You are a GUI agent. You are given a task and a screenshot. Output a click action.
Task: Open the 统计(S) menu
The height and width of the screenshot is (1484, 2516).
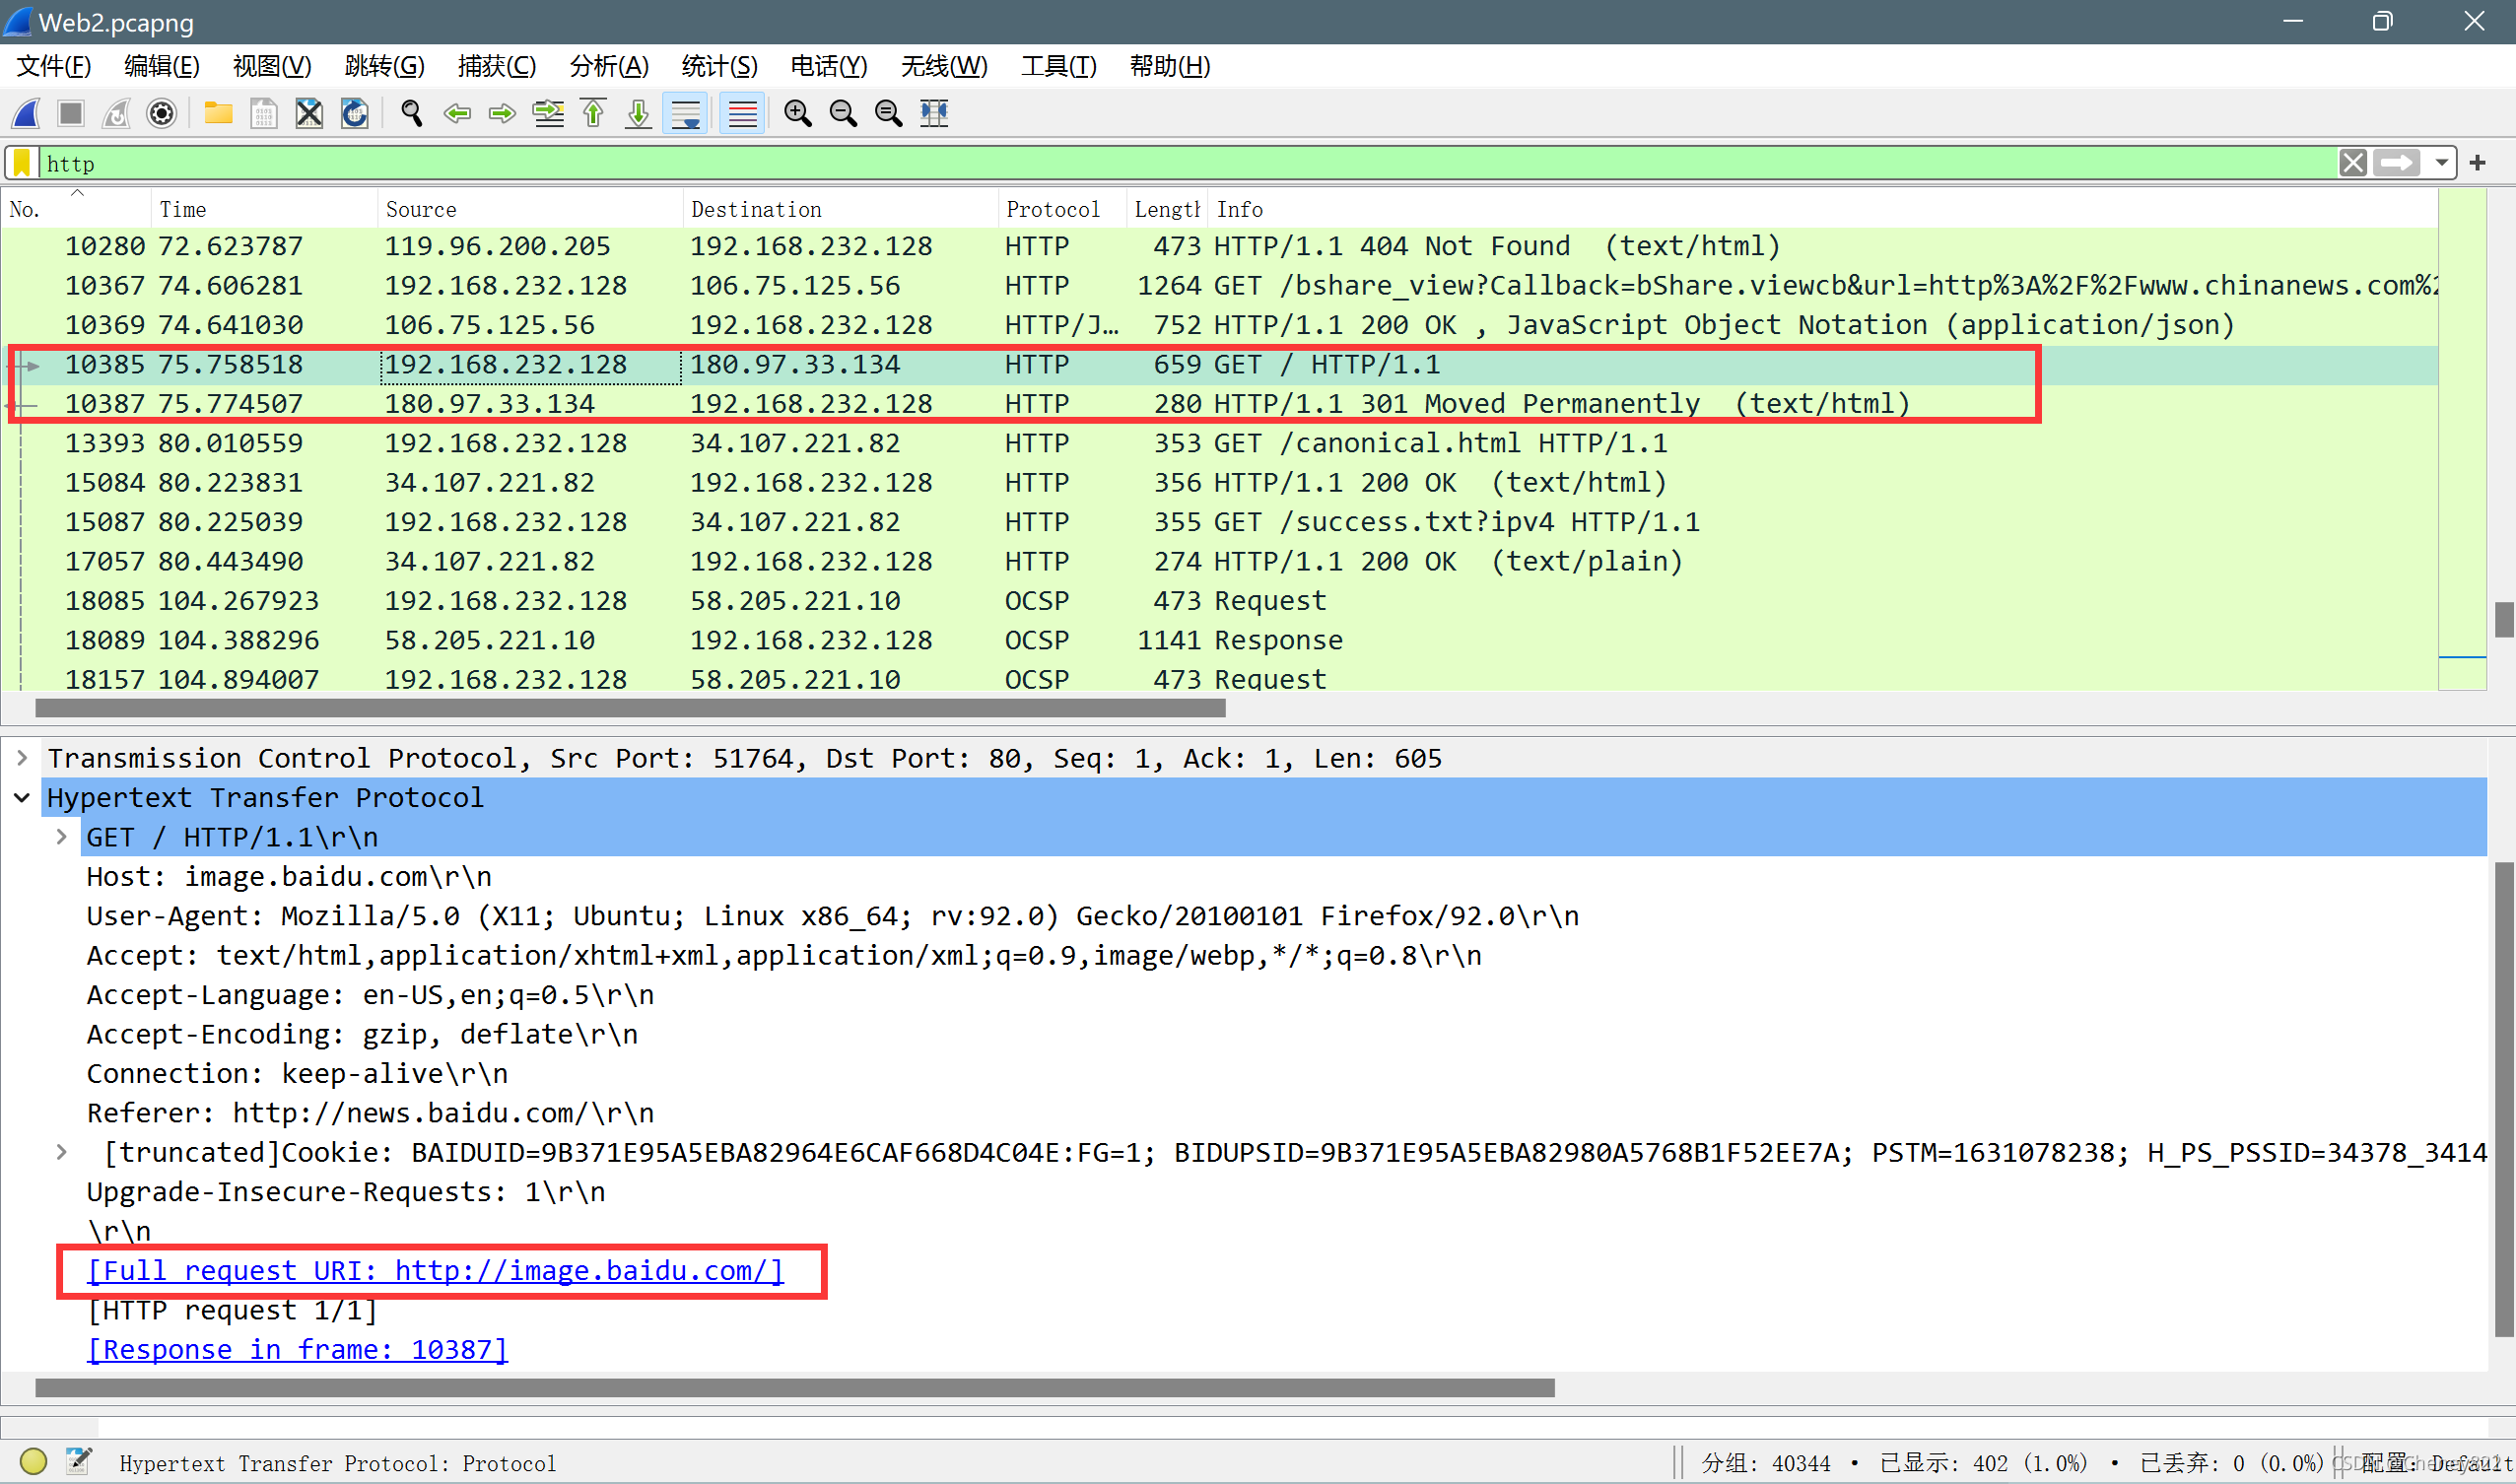718,66
